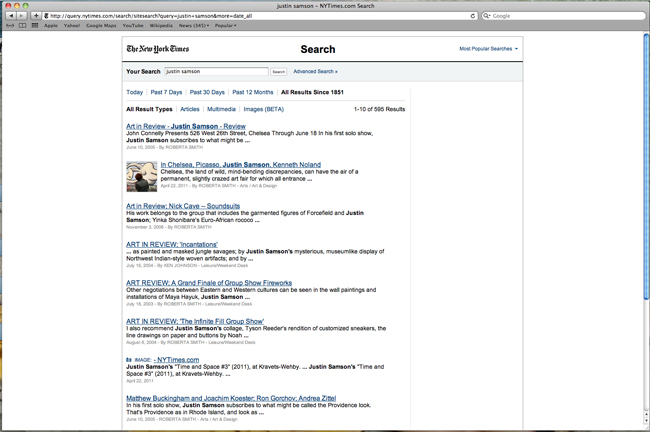
Task: Open the Wikipedia bookmark
Action: [161, 25]
